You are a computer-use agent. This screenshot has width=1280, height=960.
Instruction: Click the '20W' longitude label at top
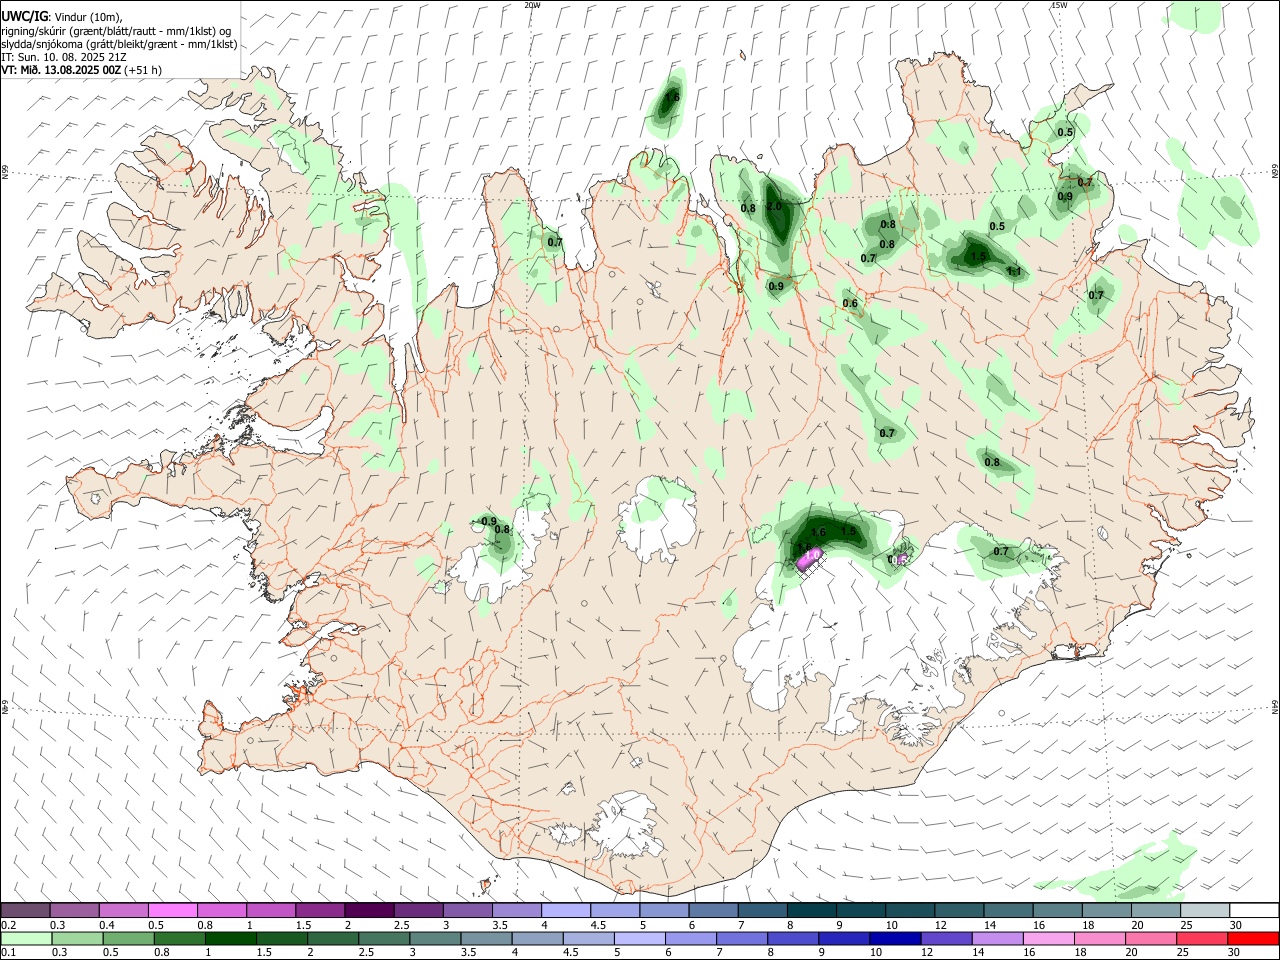[x=532, y=5]
